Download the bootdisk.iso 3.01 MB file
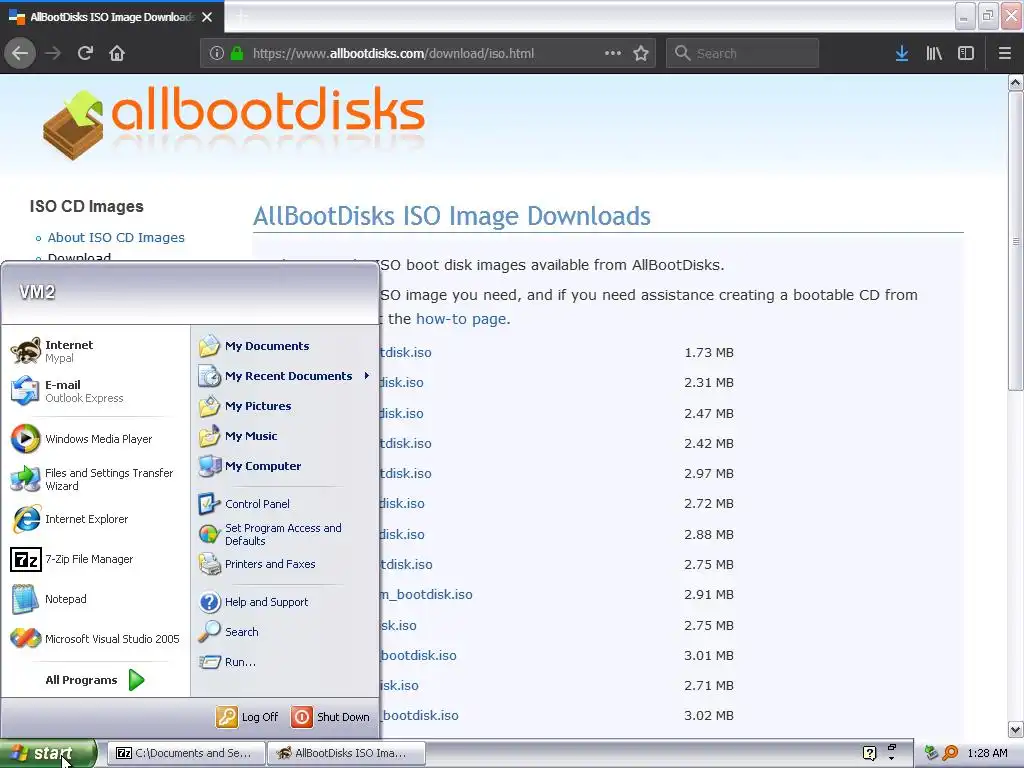Image resolution: width=1024 pixels, height=768 pixels. point(419,656)
